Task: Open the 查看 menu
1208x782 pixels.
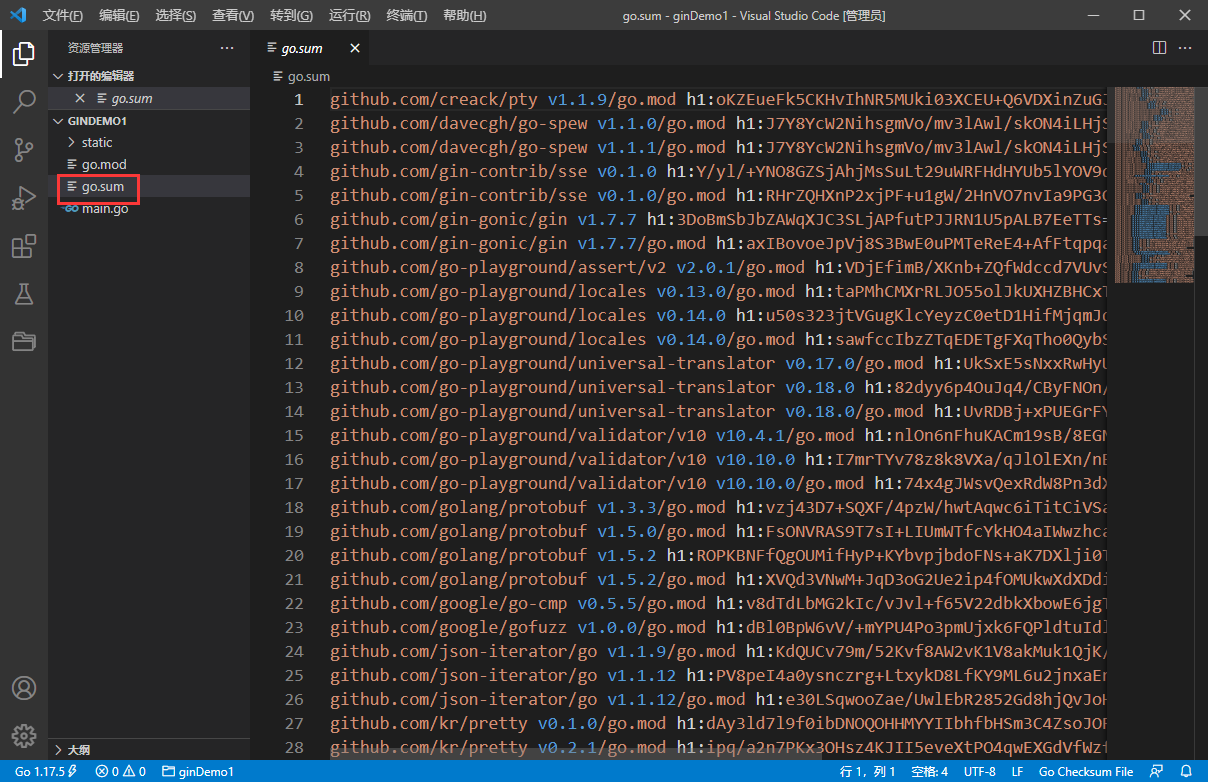Action: point(234,15)
